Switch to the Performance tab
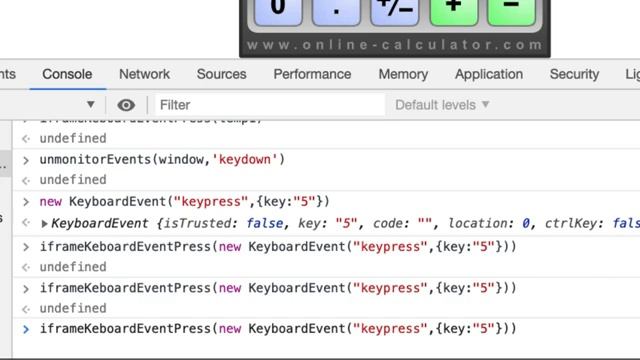Image resolution: width=640 pixels, height=360 pixels. (312, 74)
